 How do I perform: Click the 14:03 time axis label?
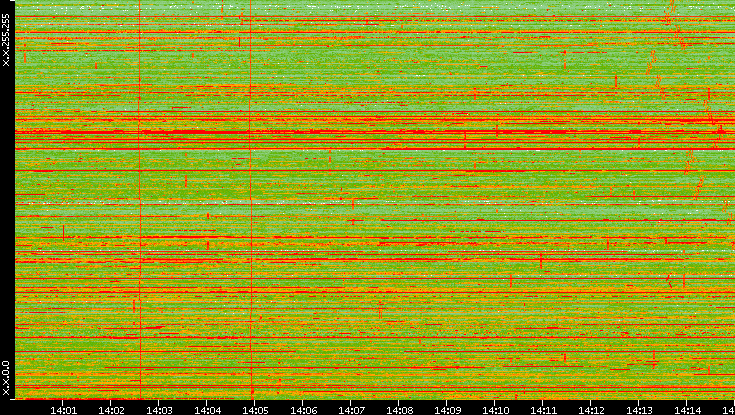click(159, 410)
